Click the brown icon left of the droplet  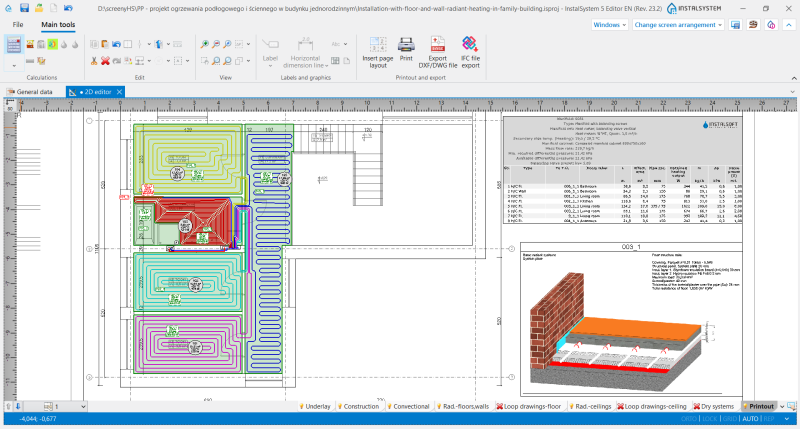[x=753, y=24]
